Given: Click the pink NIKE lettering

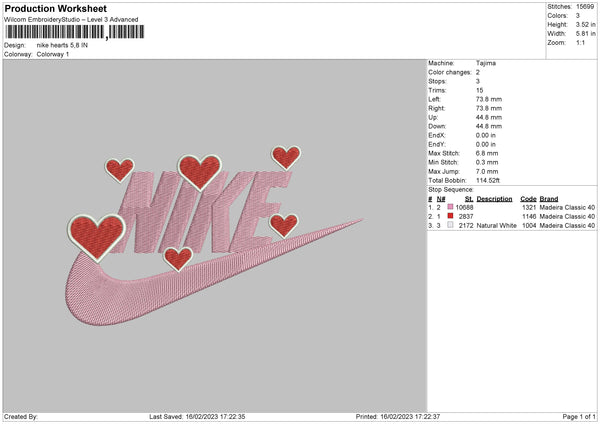Looking at the screenshot, I should (199, 212).
